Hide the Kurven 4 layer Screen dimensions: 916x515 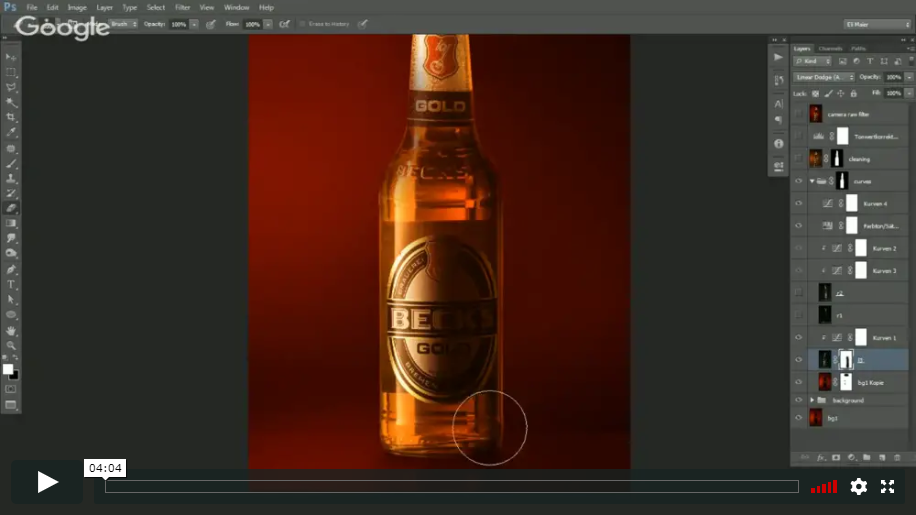click(799, 203)
